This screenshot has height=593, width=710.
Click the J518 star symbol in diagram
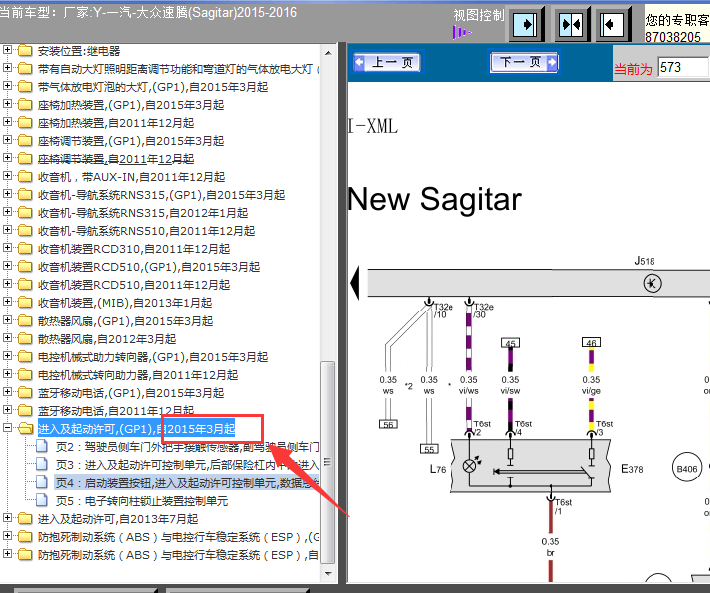(652, 283)
